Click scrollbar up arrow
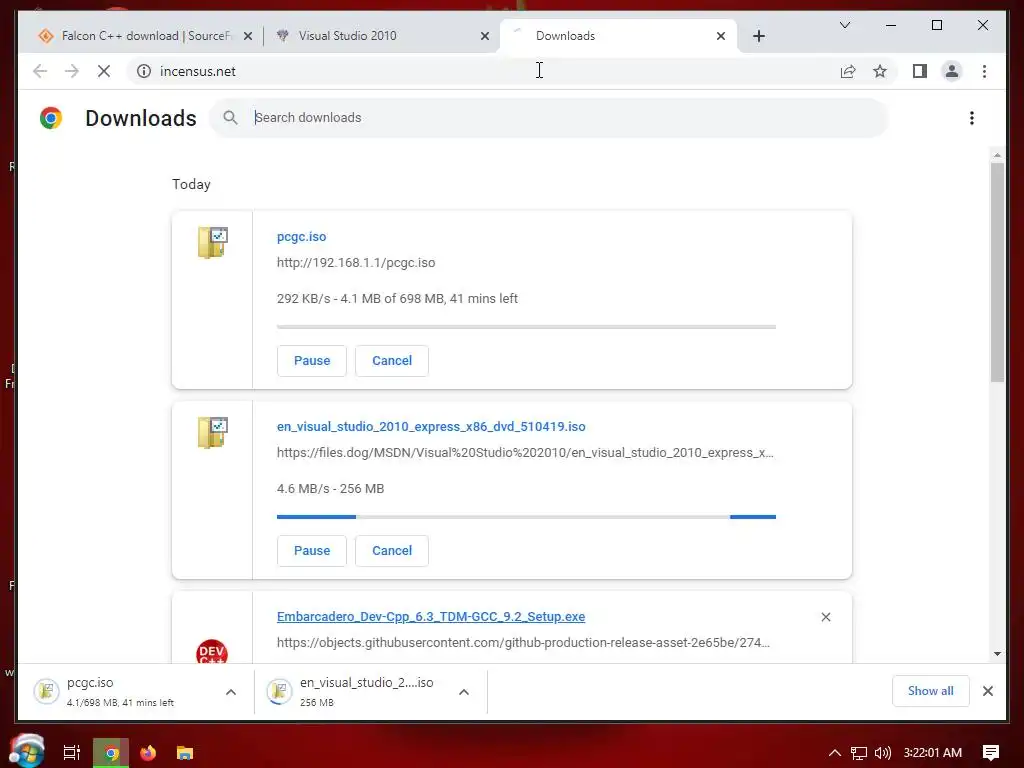Image resolution: width=1024 pixels, height=768 pixels. [997, 155]
